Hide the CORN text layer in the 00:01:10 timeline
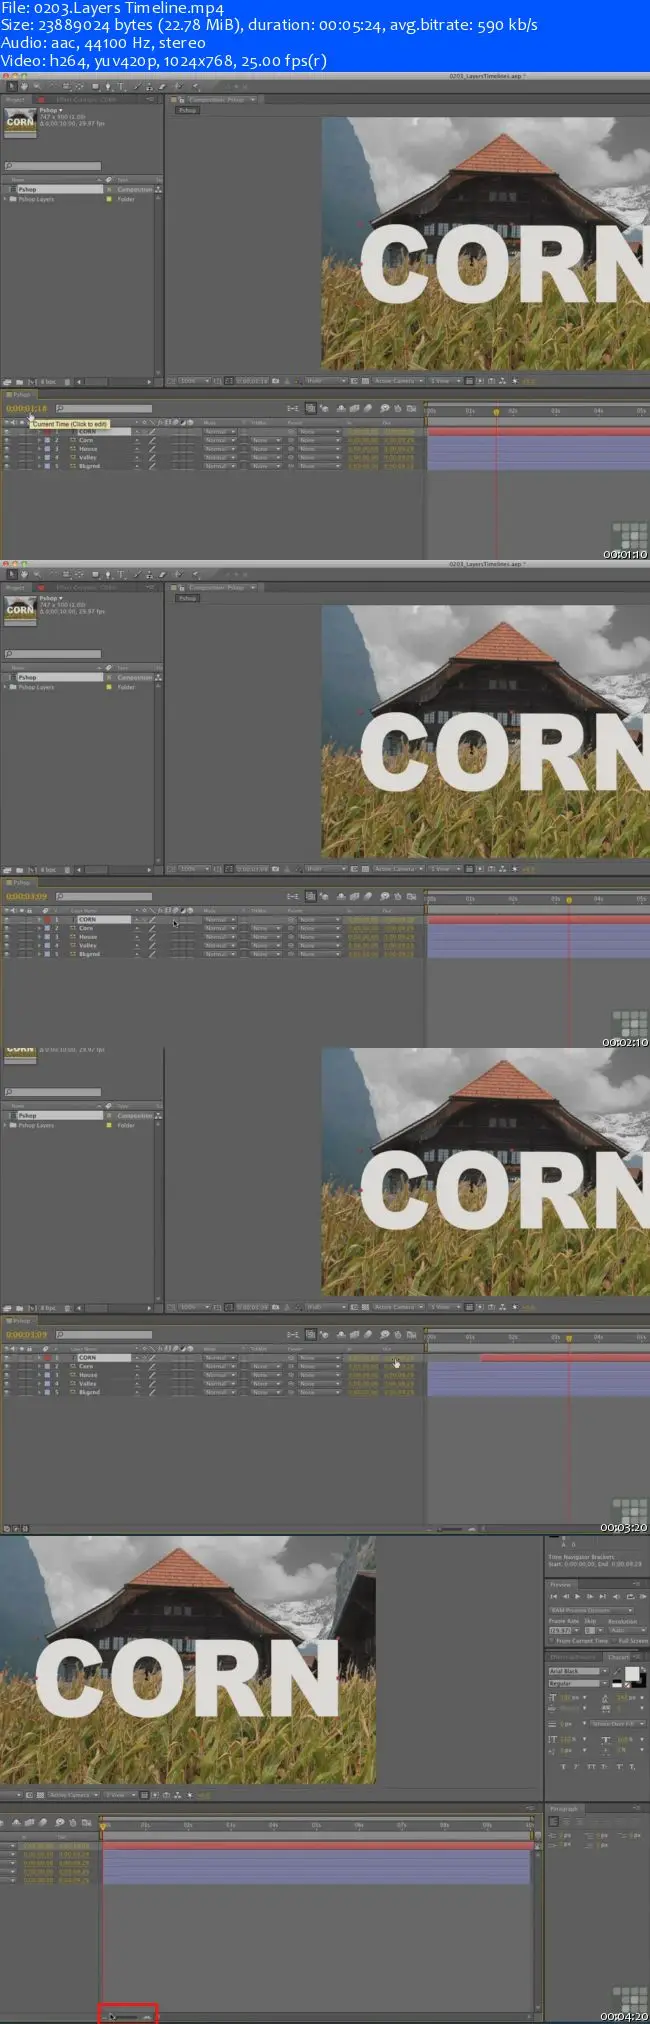The image size is (650, 2024). click(x=7, y=432)
